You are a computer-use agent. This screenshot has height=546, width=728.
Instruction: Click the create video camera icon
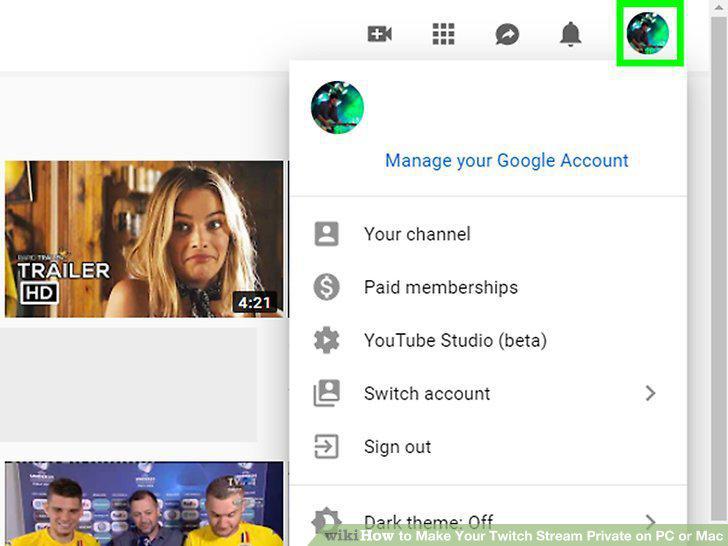click(x=379, y=34)
